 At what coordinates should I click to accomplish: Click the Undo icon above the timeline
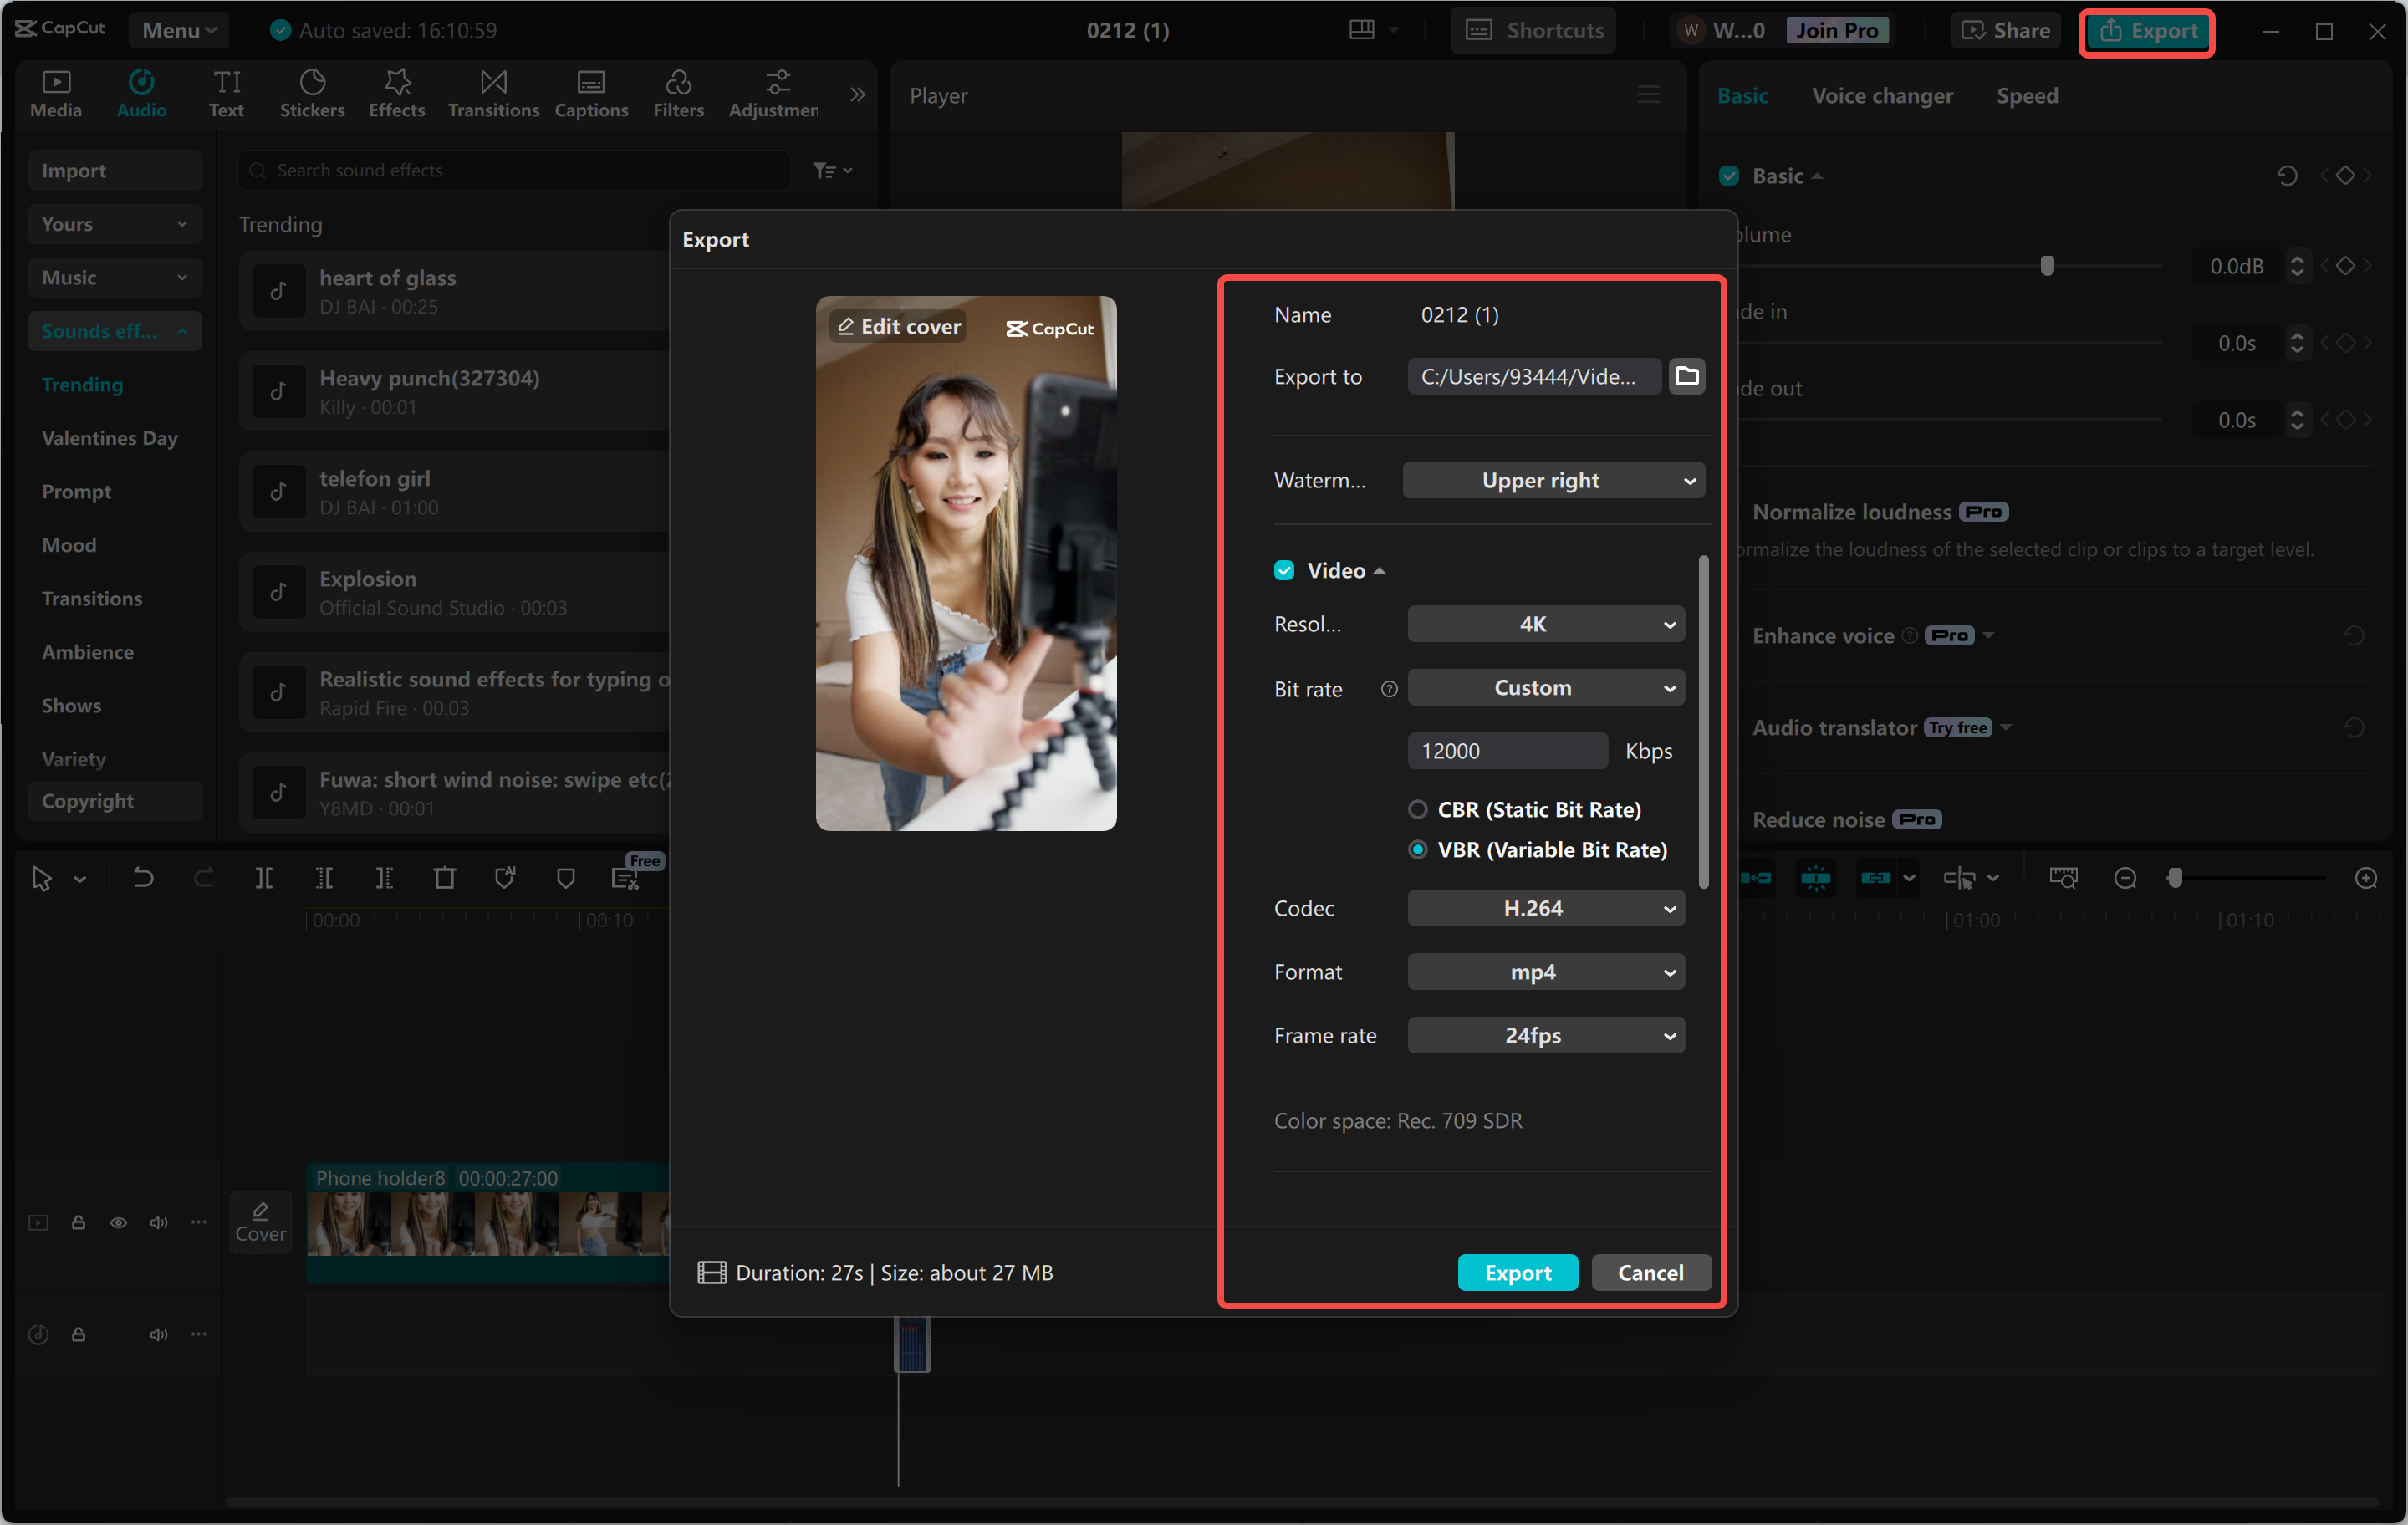(x=143, y=877)
